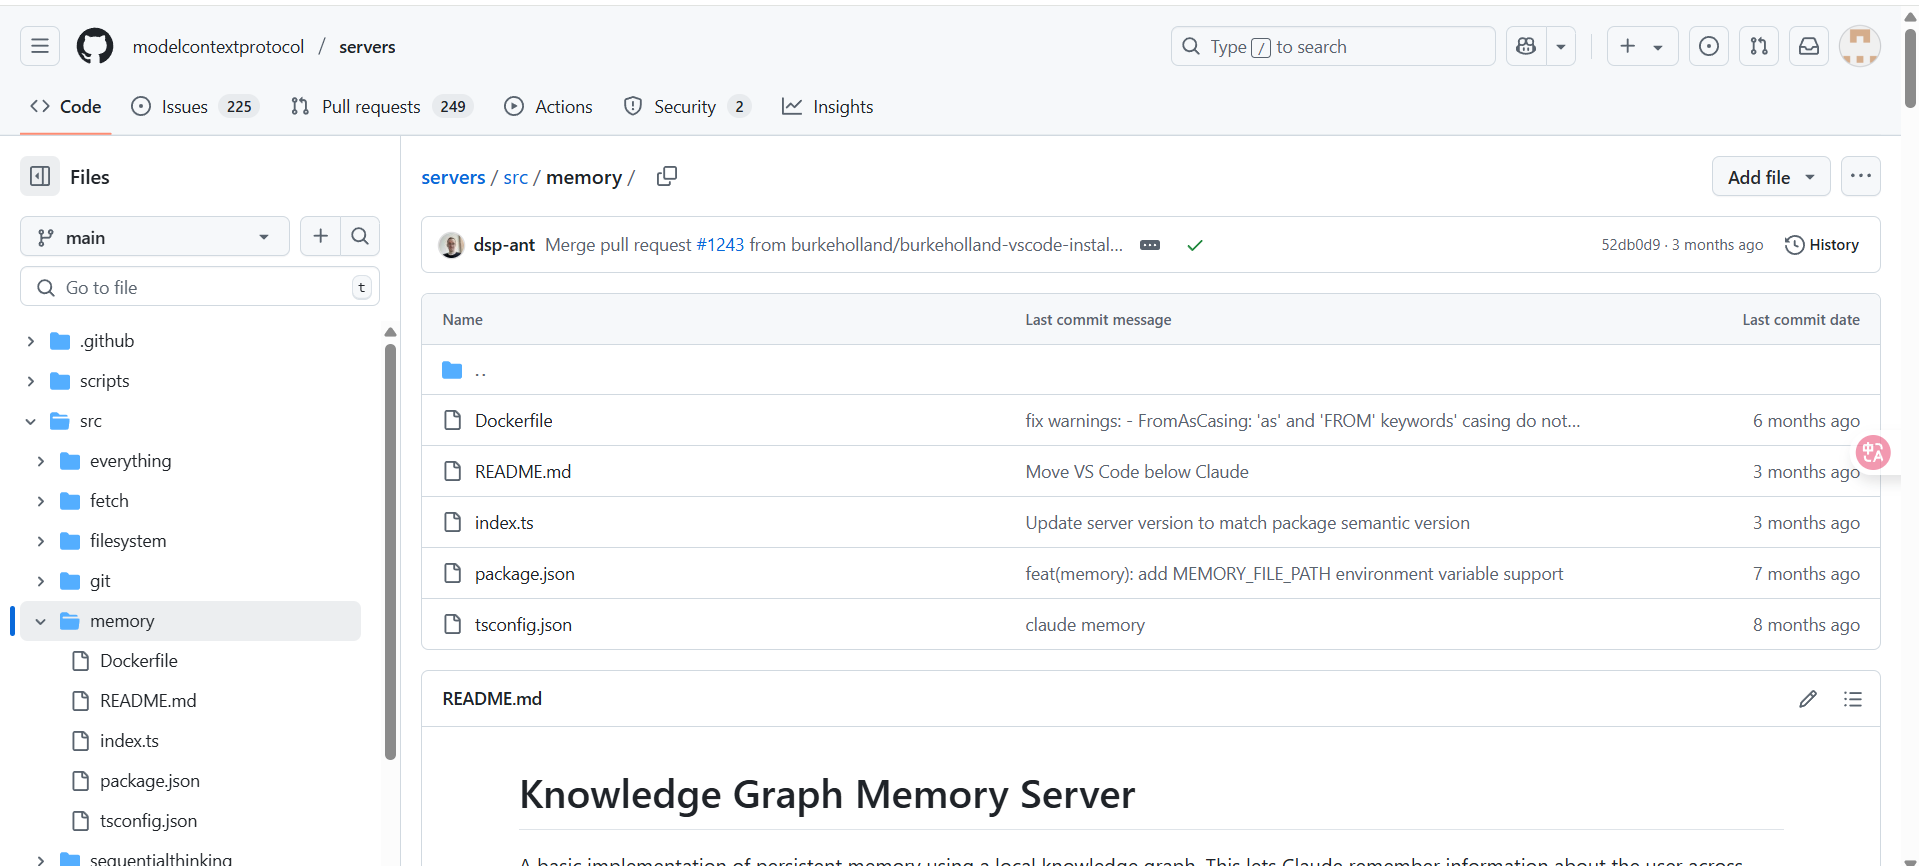This screenshot has height=866, width=1919.
Task: Open servers repository link in header
Action: click(x=367, y=47)
